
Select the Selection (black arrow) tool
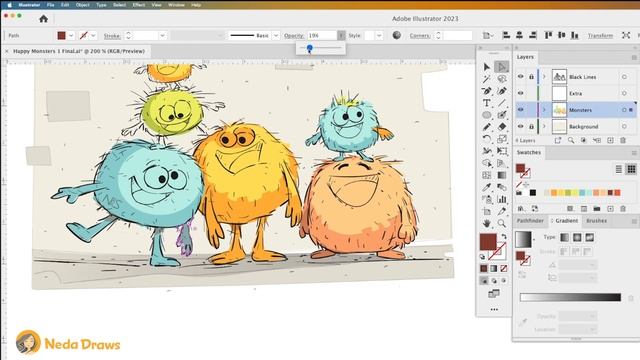487,67
